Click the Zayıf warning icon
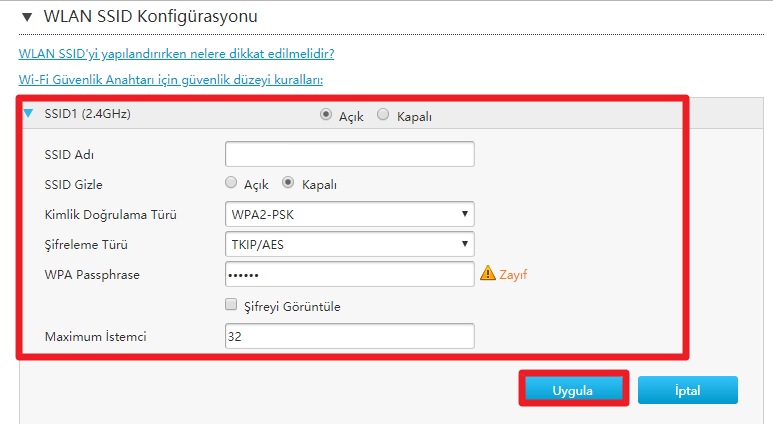The image size is (773, 424). point(488,273)
